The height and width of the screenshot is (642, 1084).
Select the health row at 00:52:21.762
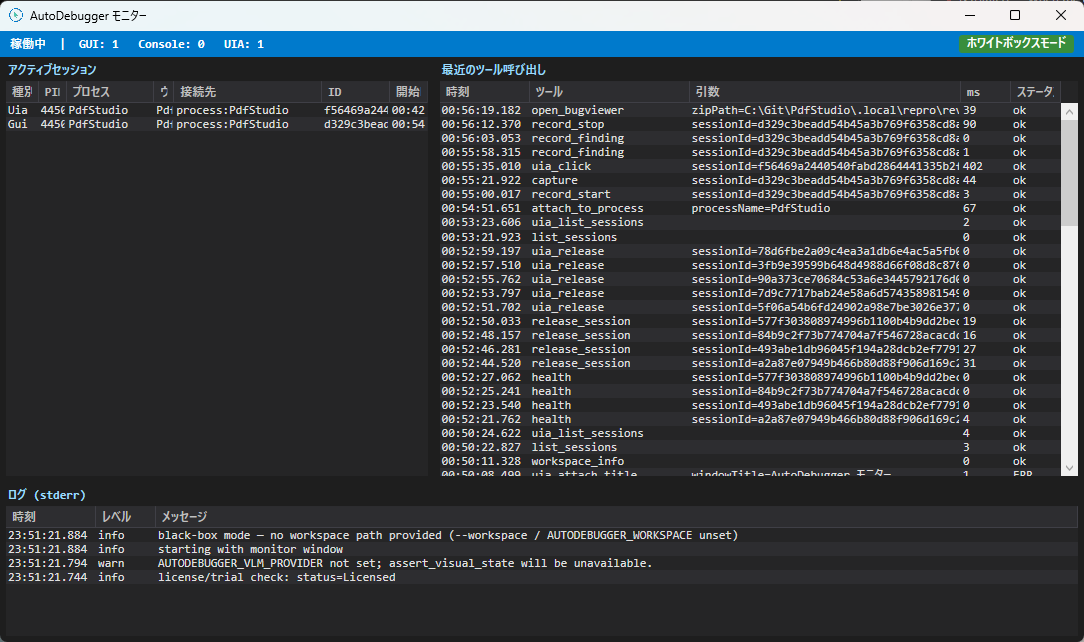tap(750, 419)
